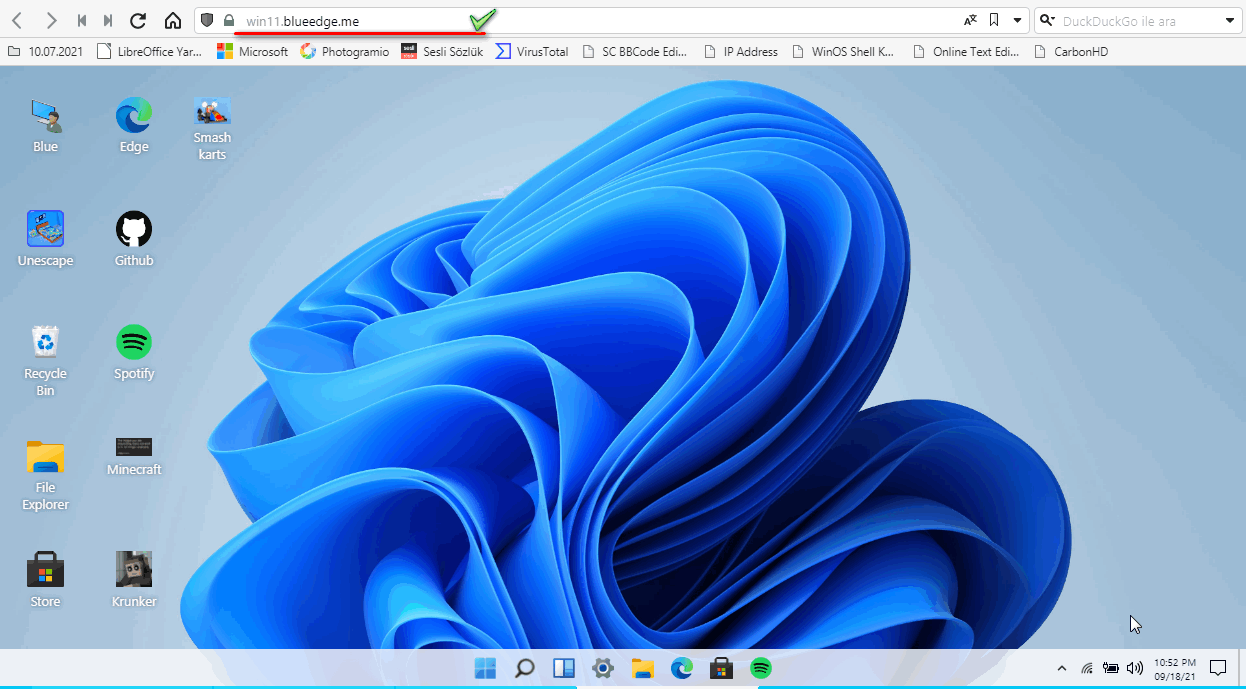Expand the search field dropdown arrow
This screenshot has width=1246, height=689.
[1230, 20]
